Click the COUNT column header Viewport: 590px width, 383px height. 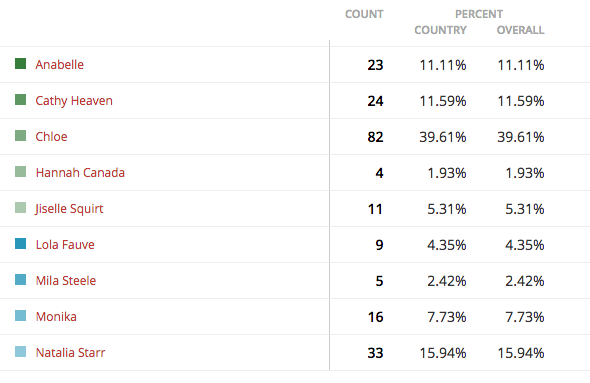click(x=364, y=14)
